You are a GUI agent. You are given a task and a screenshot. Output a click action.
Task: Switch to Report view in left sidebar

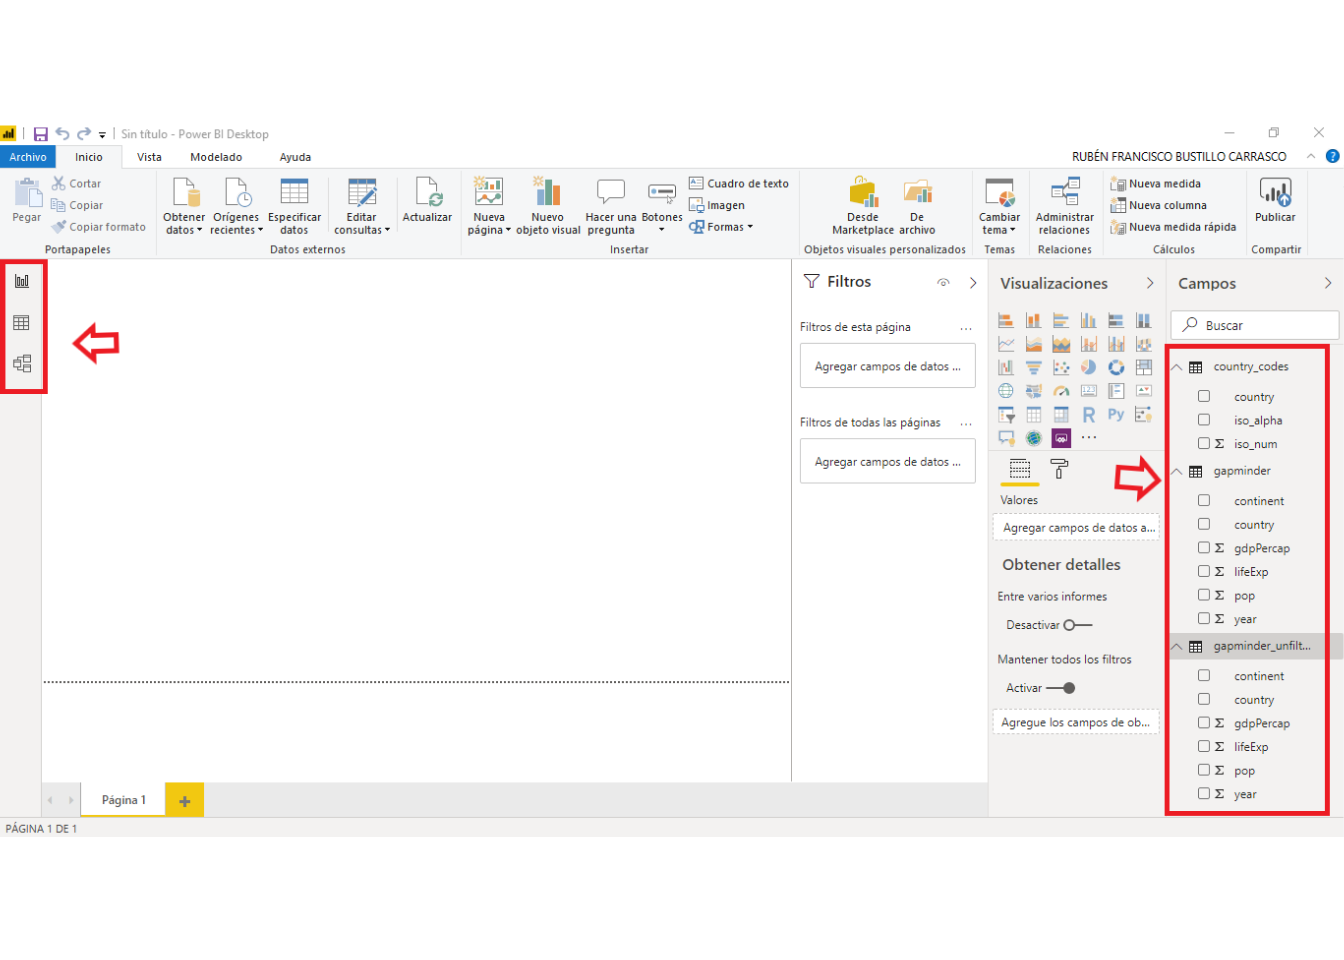coord(21,281)
